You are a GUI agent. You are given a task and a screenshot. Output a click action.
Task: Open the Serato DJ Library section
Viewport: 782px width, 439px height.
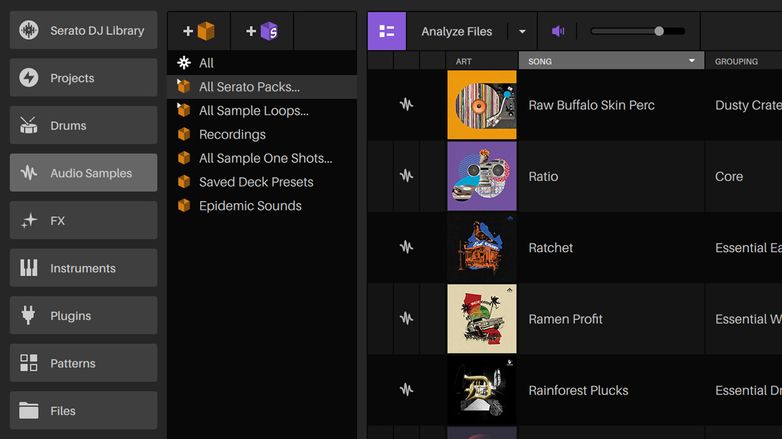83,30
